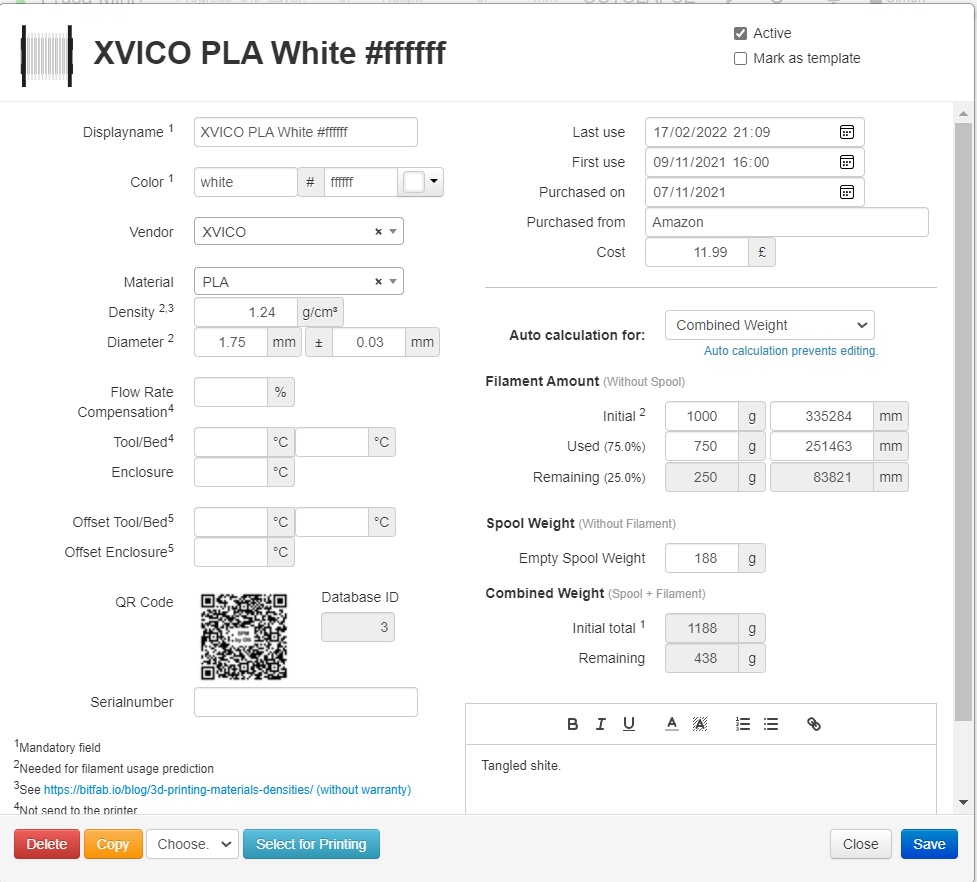Click the QR Code image
The image size is (977, 882).
tap(244, 633)
